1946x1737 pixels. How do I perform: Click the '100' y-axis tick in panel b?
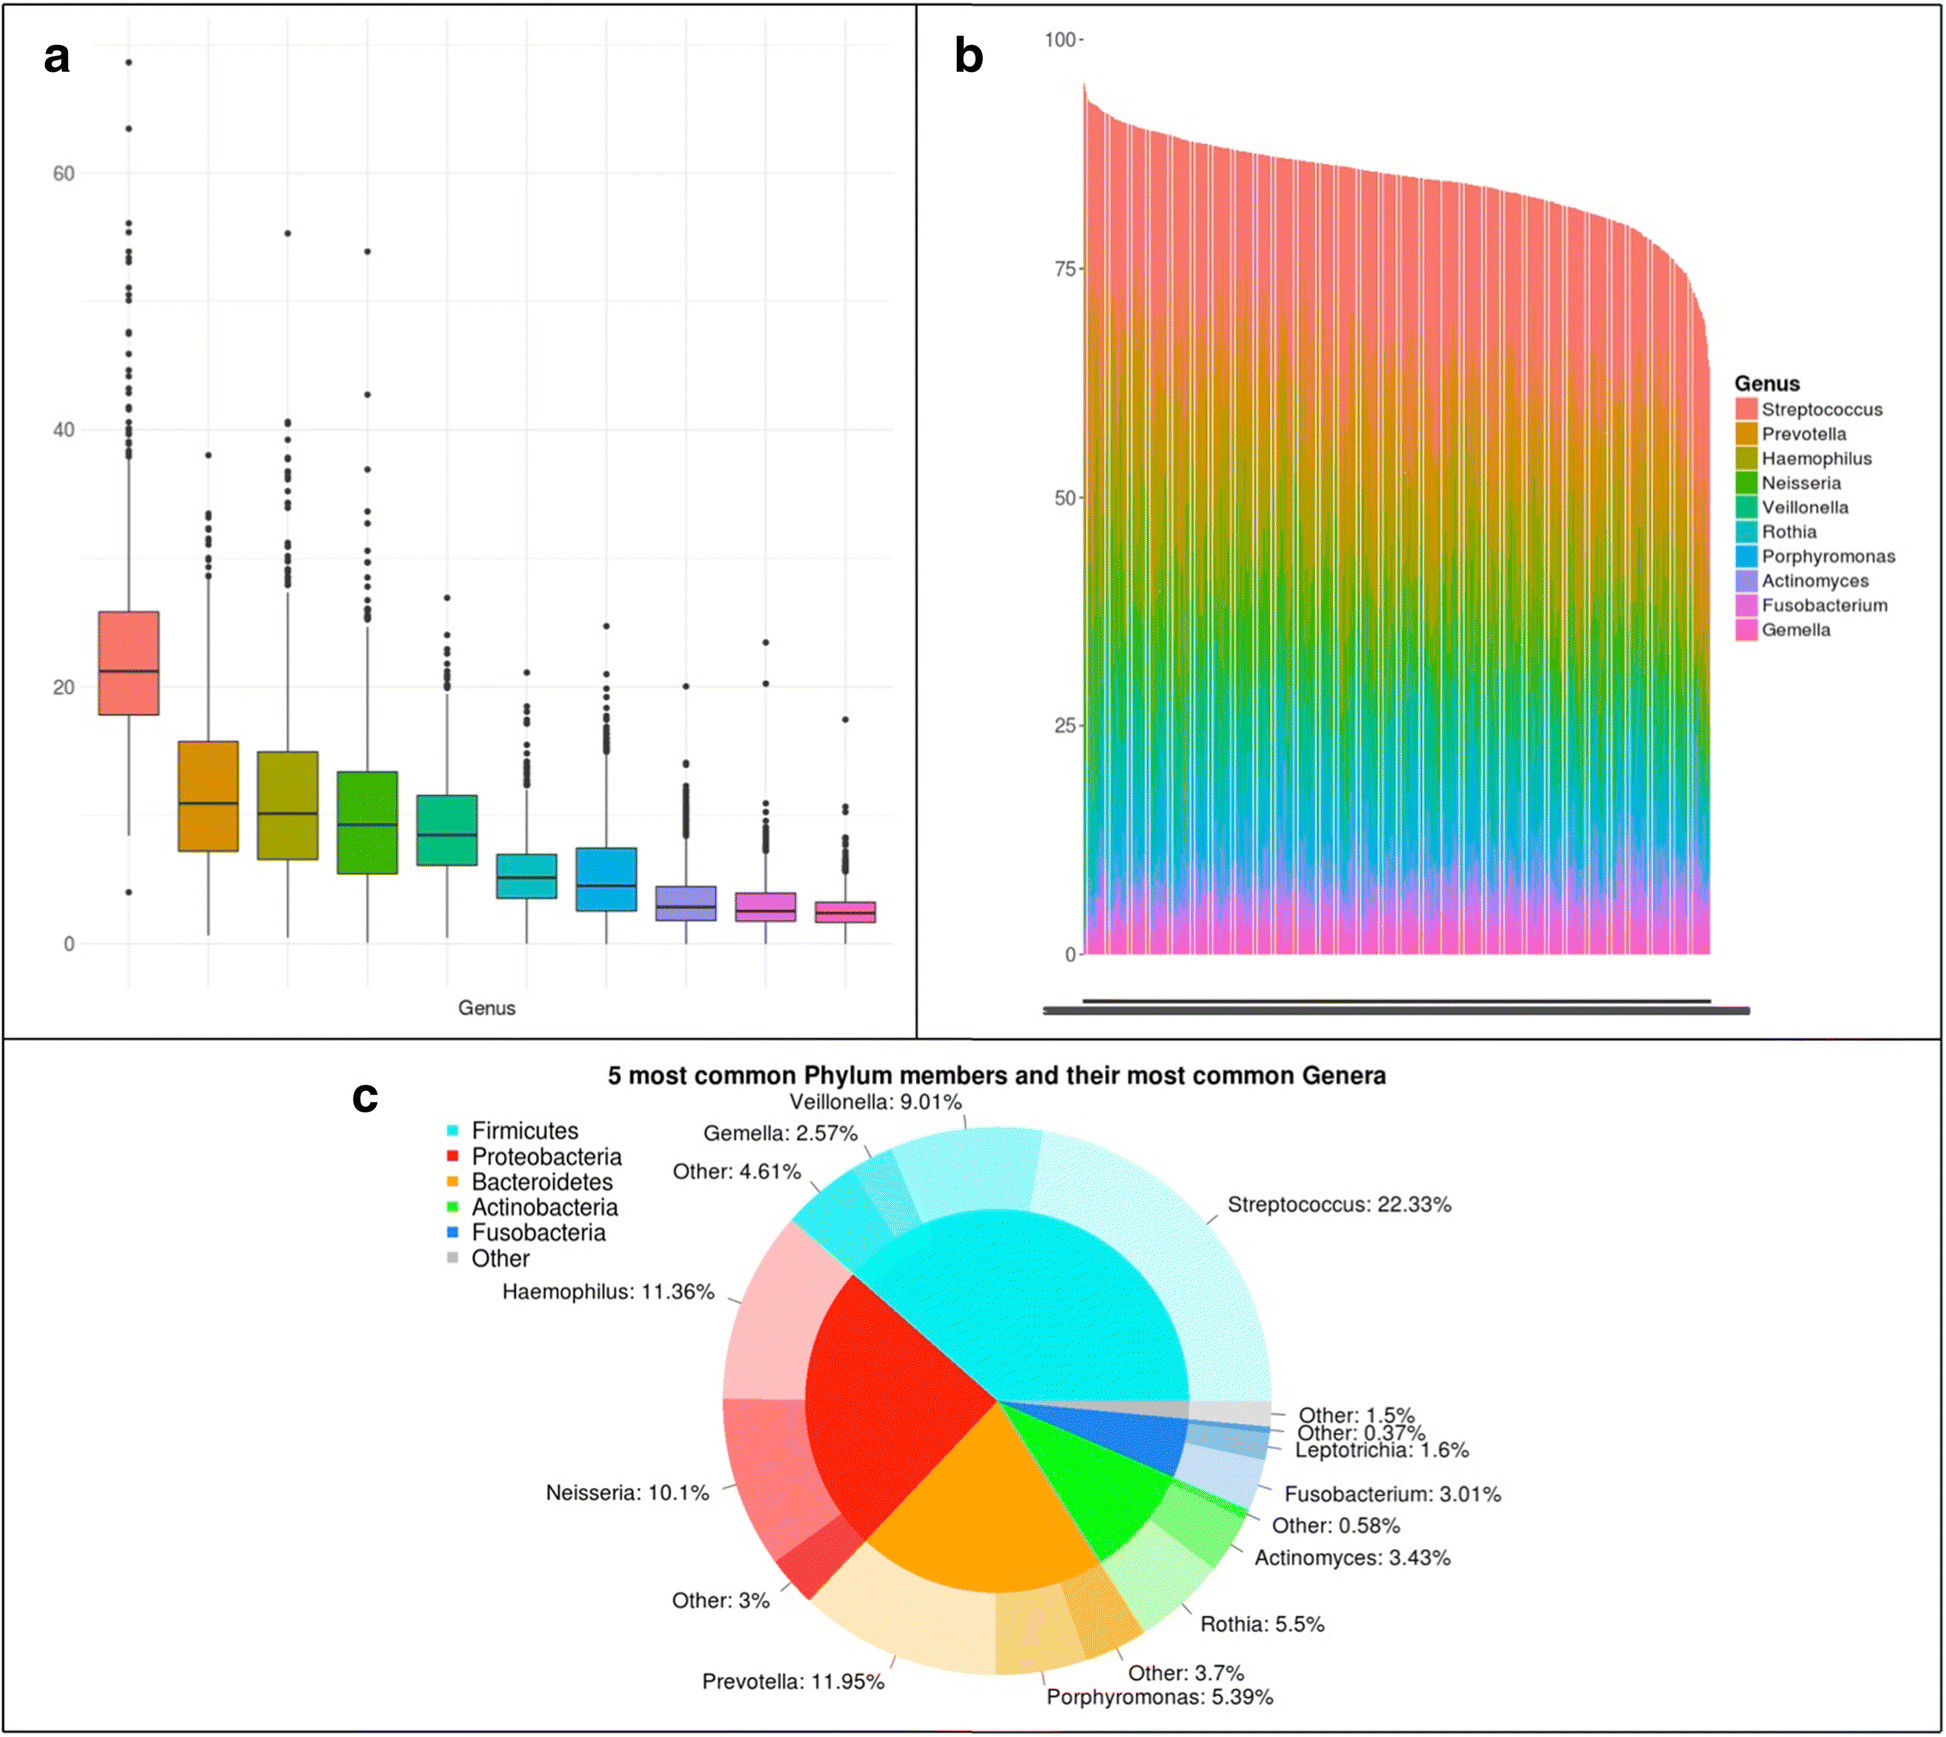pyautogui.click(x=1059, y=40)
